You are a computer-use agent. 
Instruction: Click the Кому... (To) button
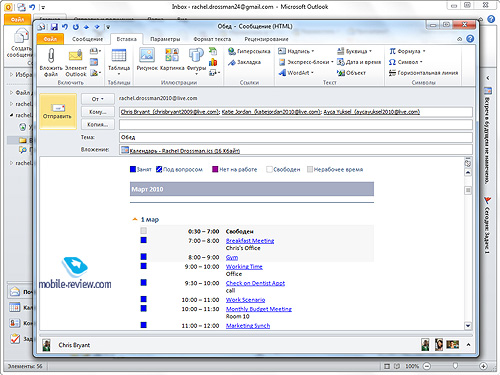[x=98, y=112]
